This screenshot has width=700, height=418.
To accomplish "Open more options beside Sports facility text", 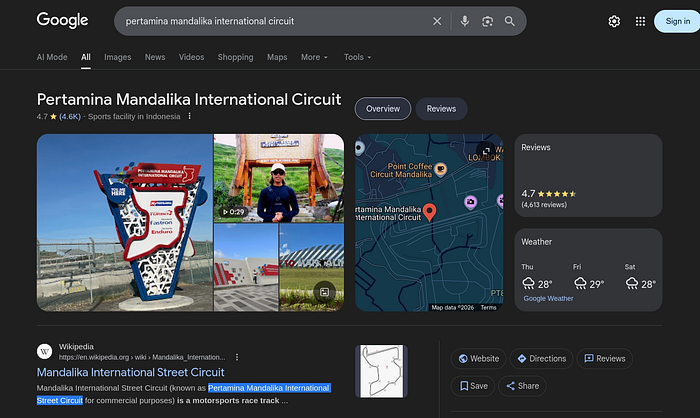I will 189,116.
